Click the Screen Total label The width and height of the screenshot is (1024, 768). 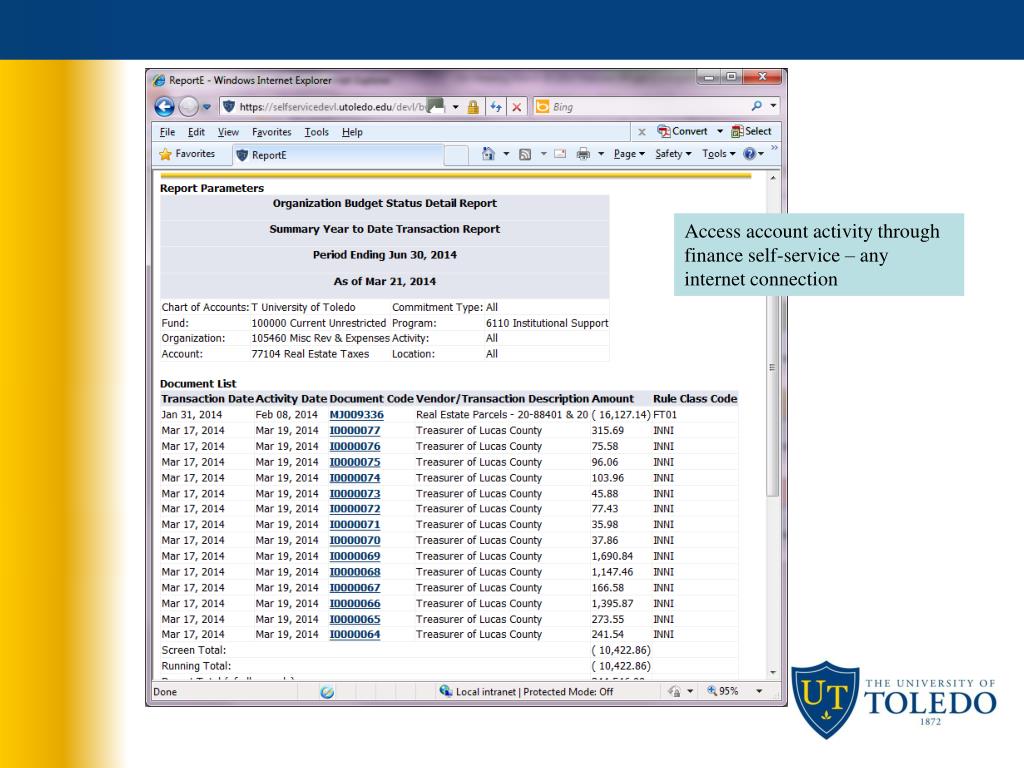194,650
